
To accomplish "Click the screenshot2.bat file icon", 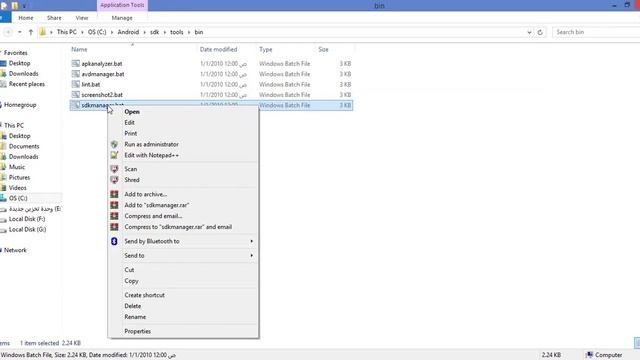I will [76, 95].
